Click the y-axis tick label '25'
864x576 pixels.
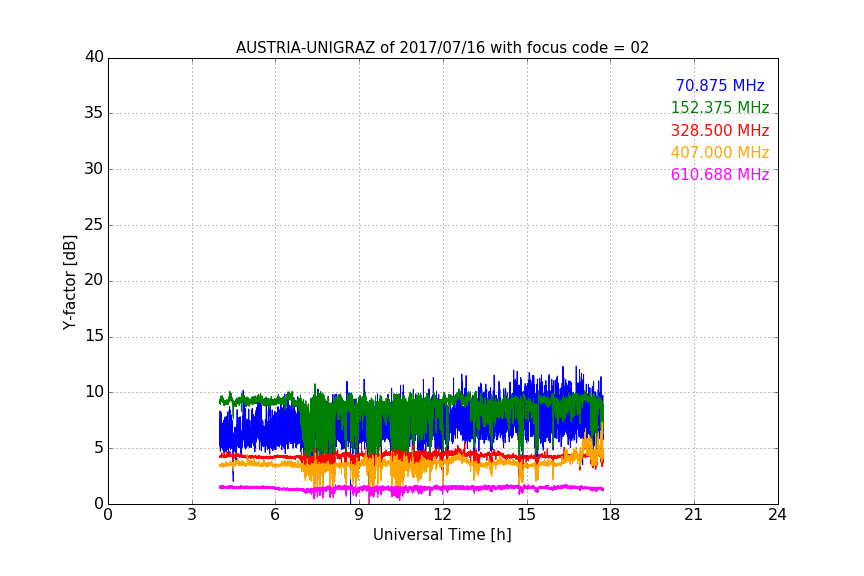pos(94,224)
